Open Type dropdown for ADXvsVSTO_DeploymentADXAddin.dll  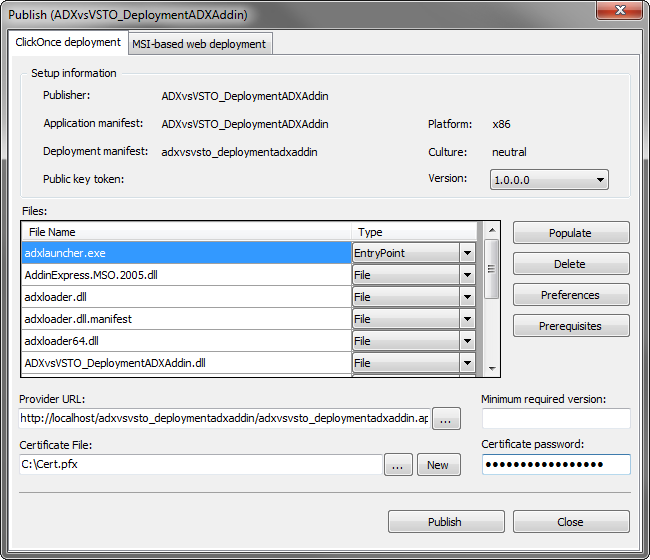[467, 363]
